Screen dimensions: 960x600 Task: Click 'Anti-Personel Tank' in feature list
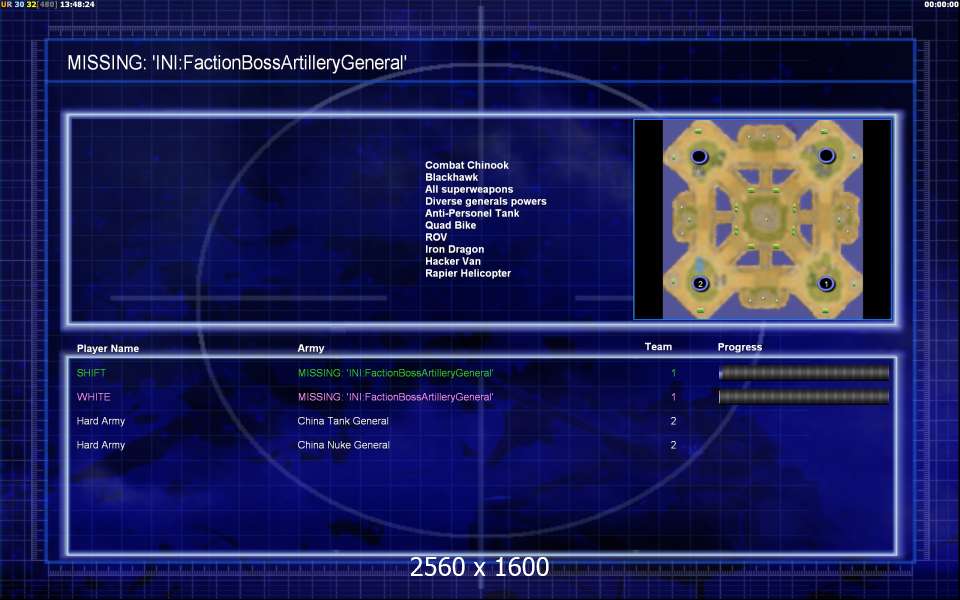[x=472, y=213]
